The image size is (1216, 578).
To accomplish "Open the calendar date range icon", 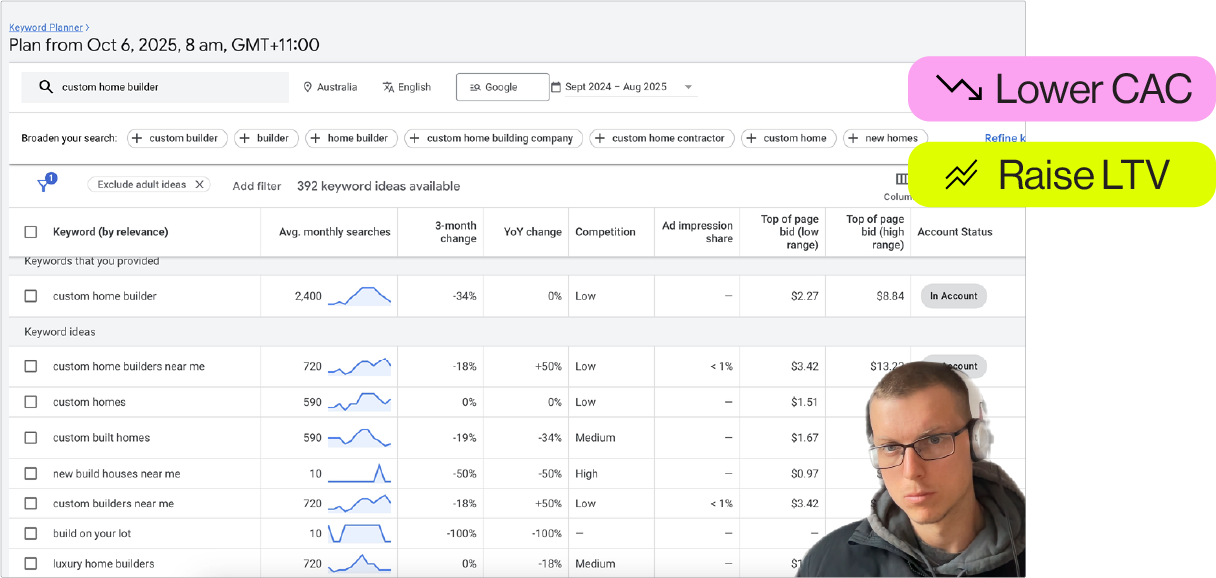I will click(x=556, y=87).
